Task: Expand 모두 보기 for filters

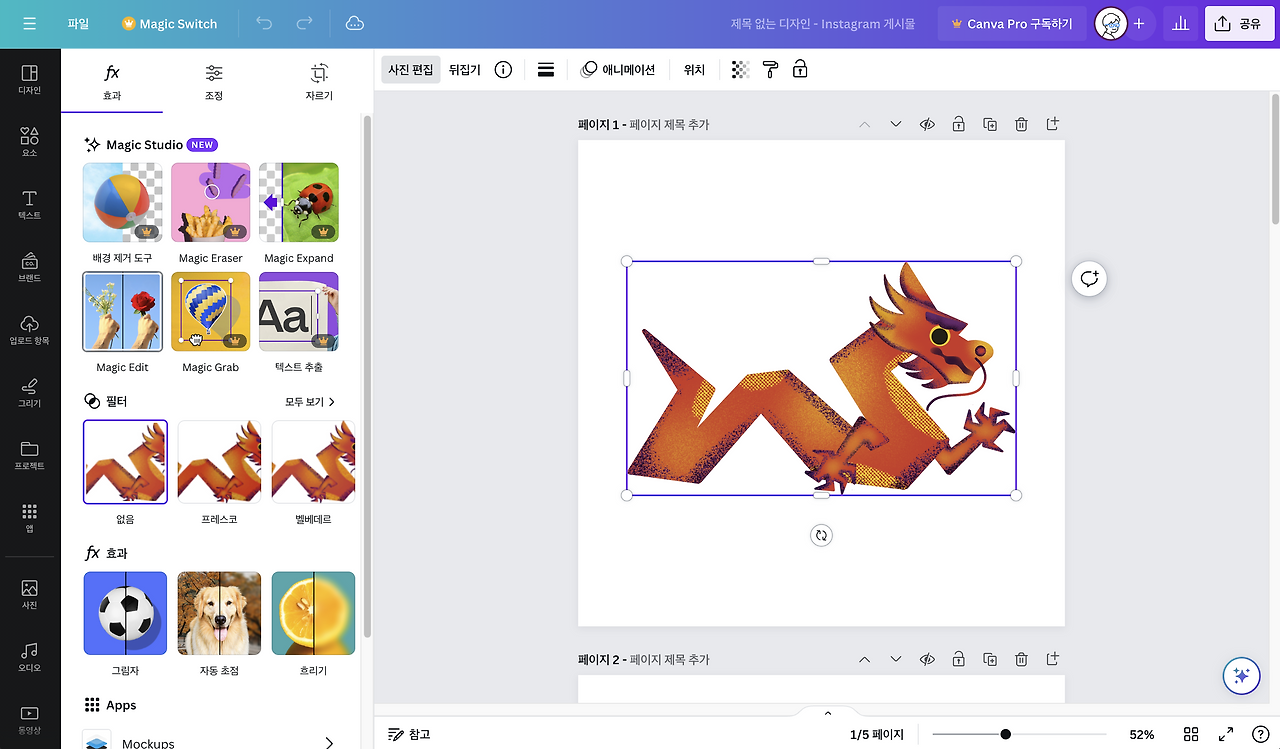Action: pos(310,401)
